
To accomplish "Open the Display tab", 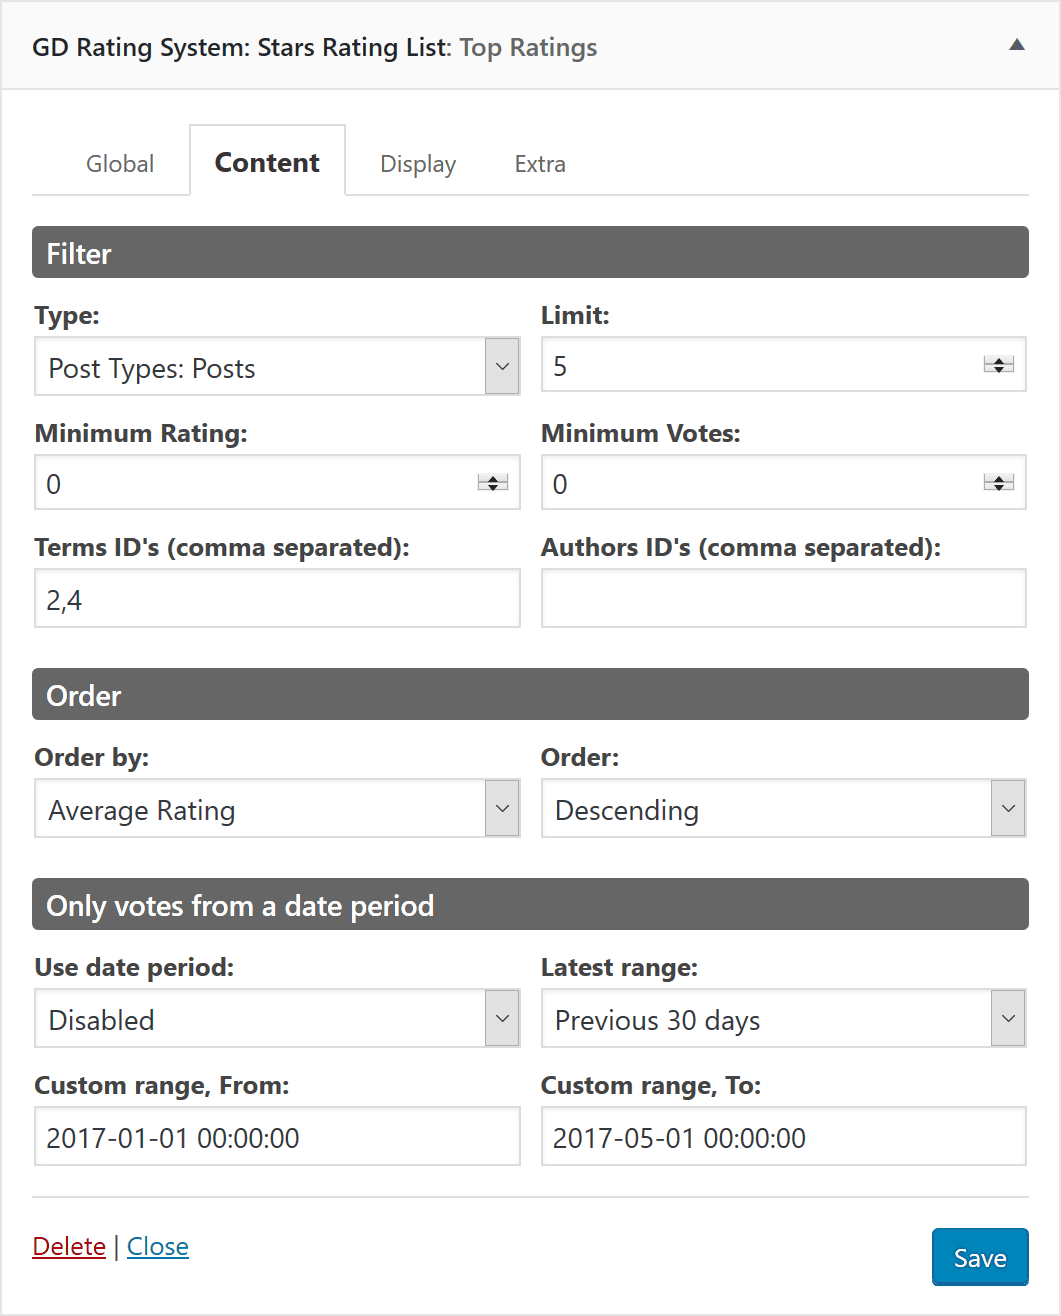I will pos(418,164).
